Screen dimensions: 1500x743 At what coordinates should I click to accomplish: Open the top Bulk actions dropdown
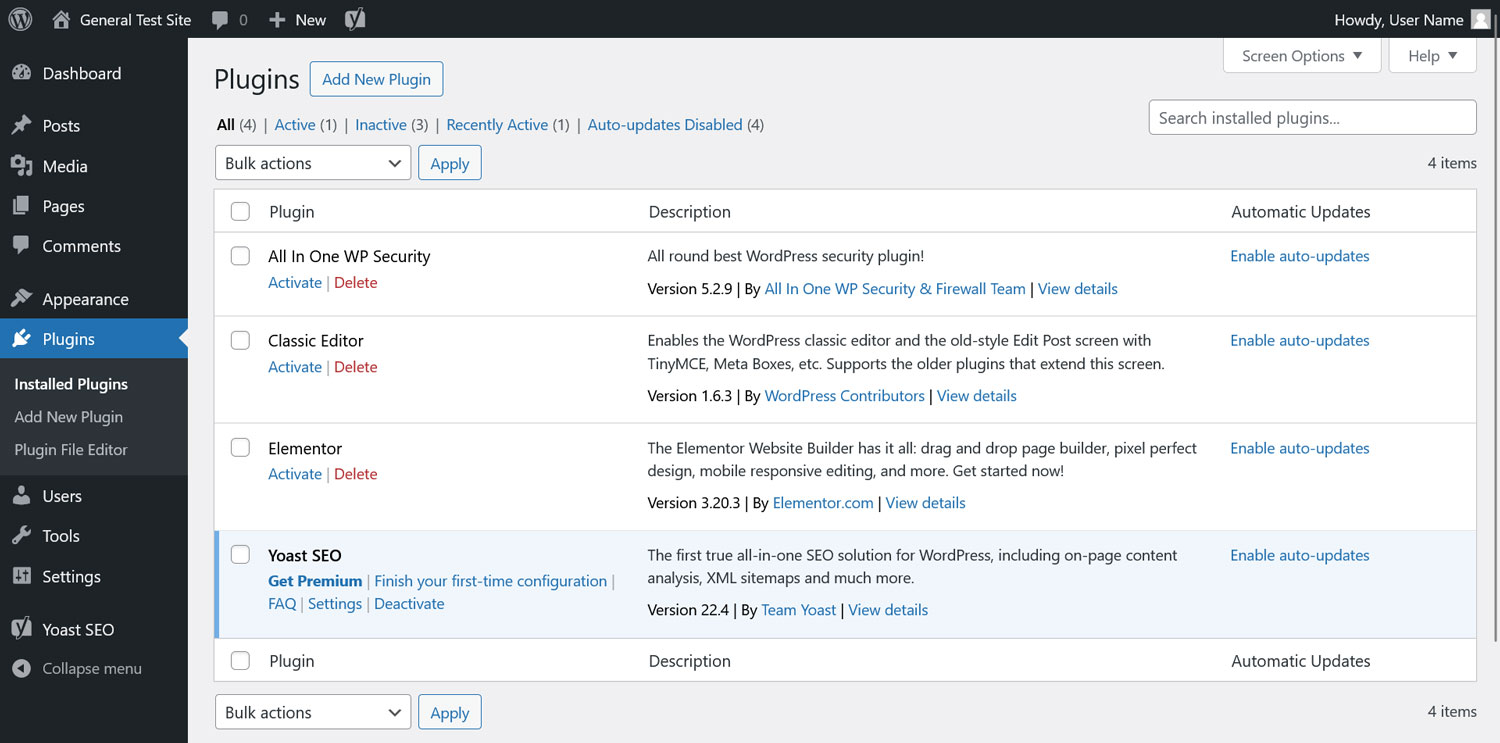tap(312, 163)
